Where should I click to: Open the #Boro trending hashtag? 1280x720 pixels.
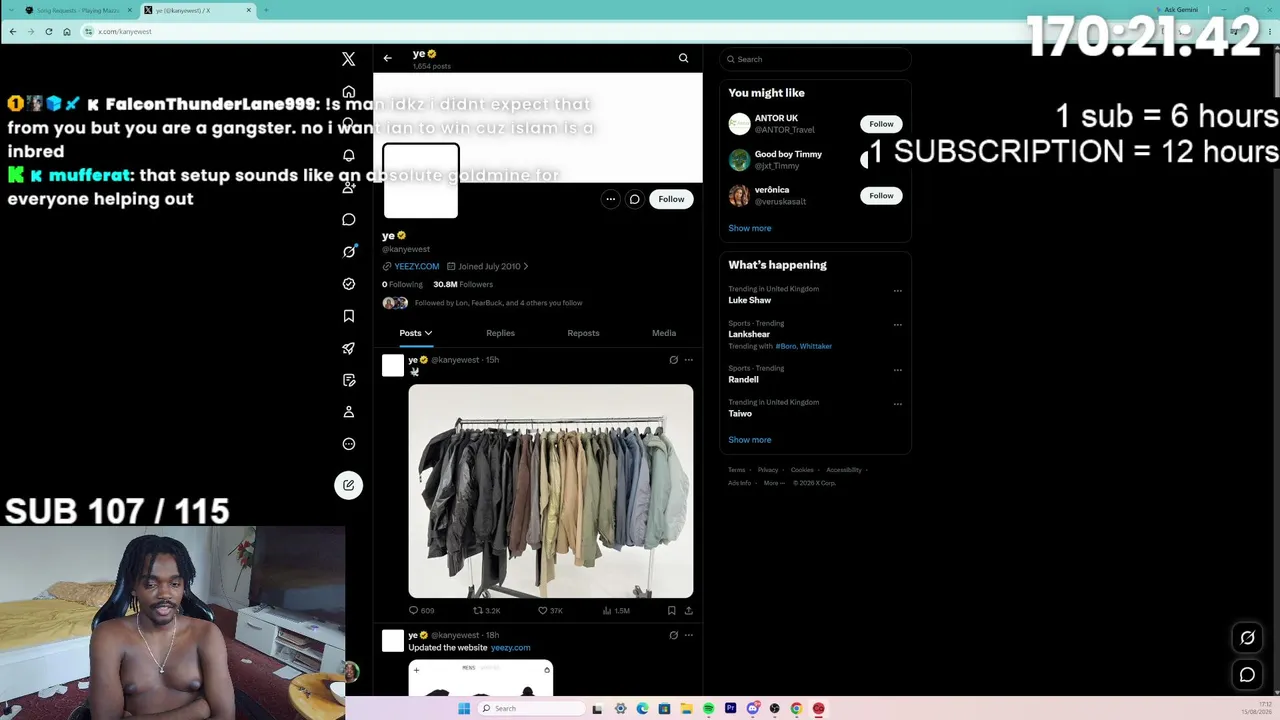click(x=785, y=346)
